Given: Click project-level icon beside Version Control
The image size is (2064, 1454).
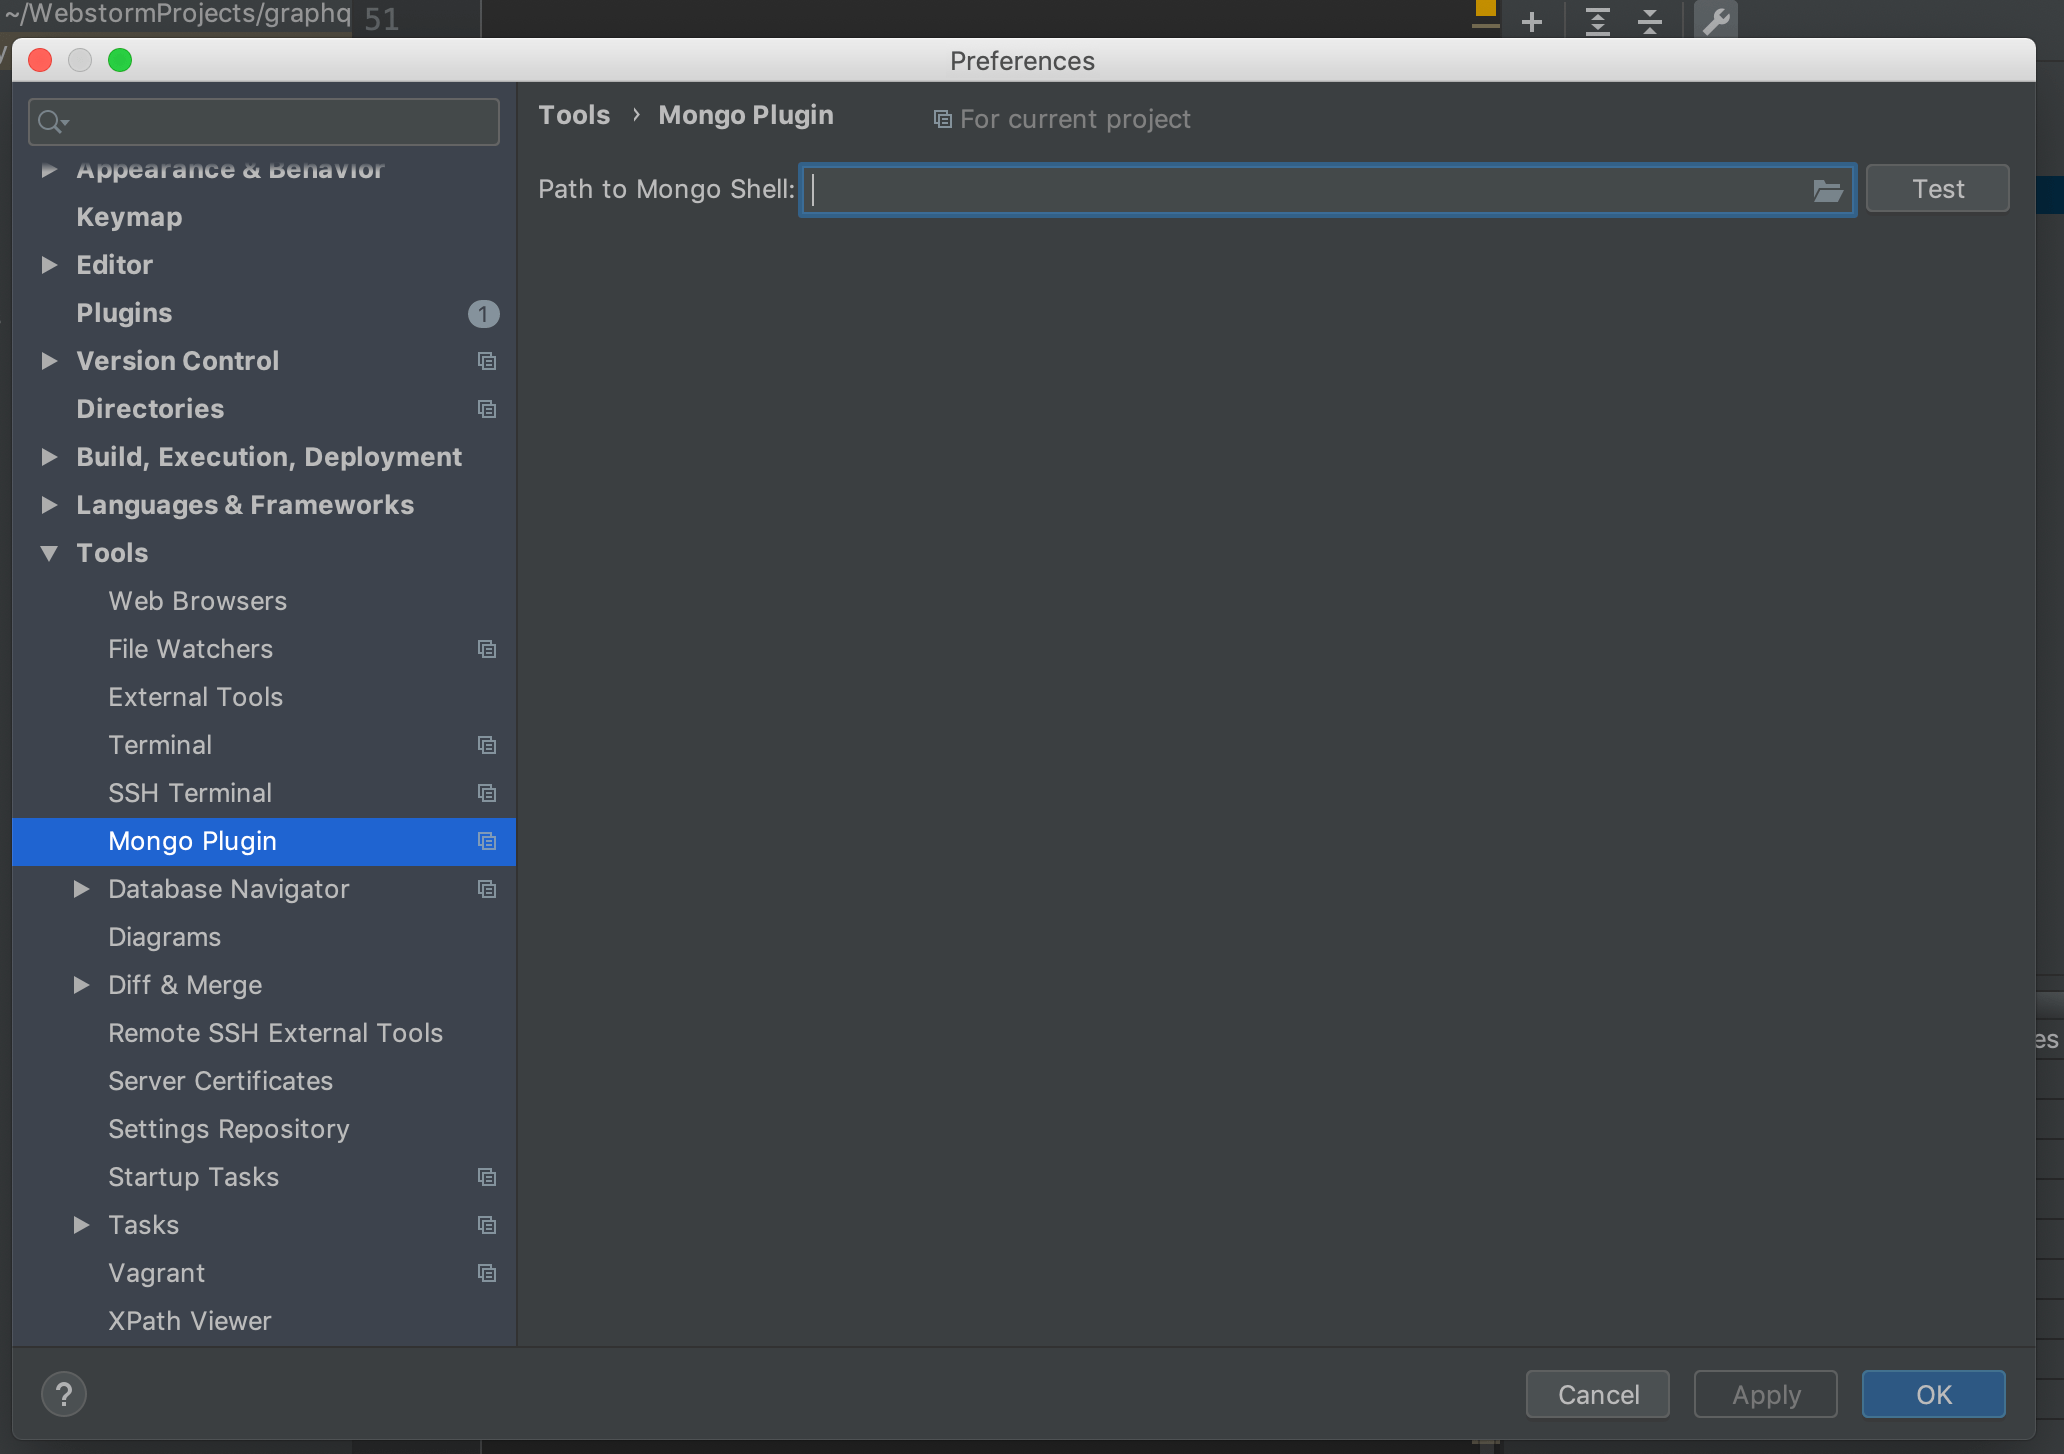Looking at the screenshot, I should point(487,361).
